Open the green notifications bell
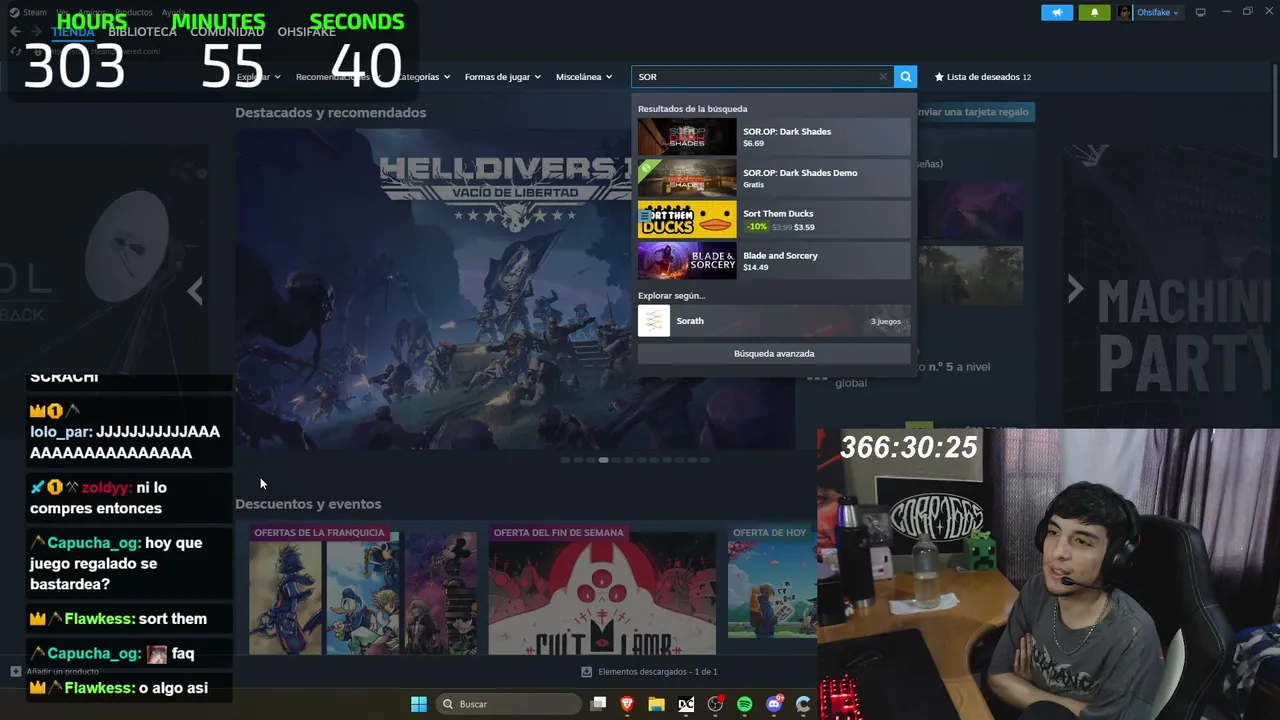Image resolution: width=1280 pixels, height=720 pixels. pos(1094,13)
